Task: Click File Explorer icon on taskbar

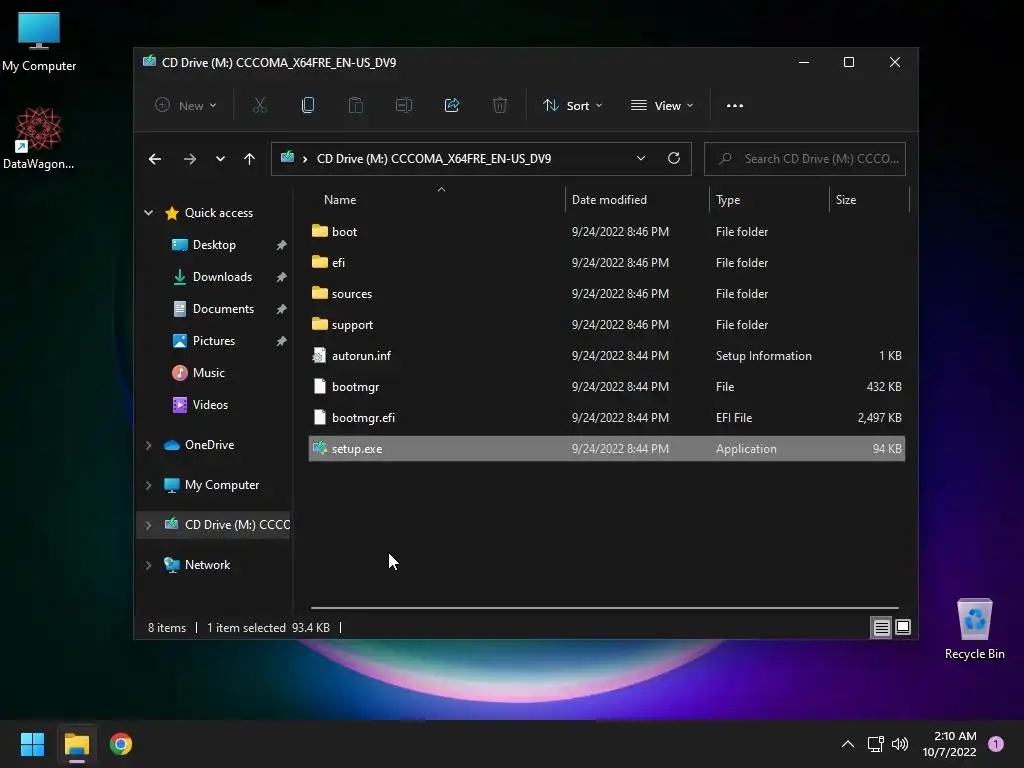Action: (76, 744)
